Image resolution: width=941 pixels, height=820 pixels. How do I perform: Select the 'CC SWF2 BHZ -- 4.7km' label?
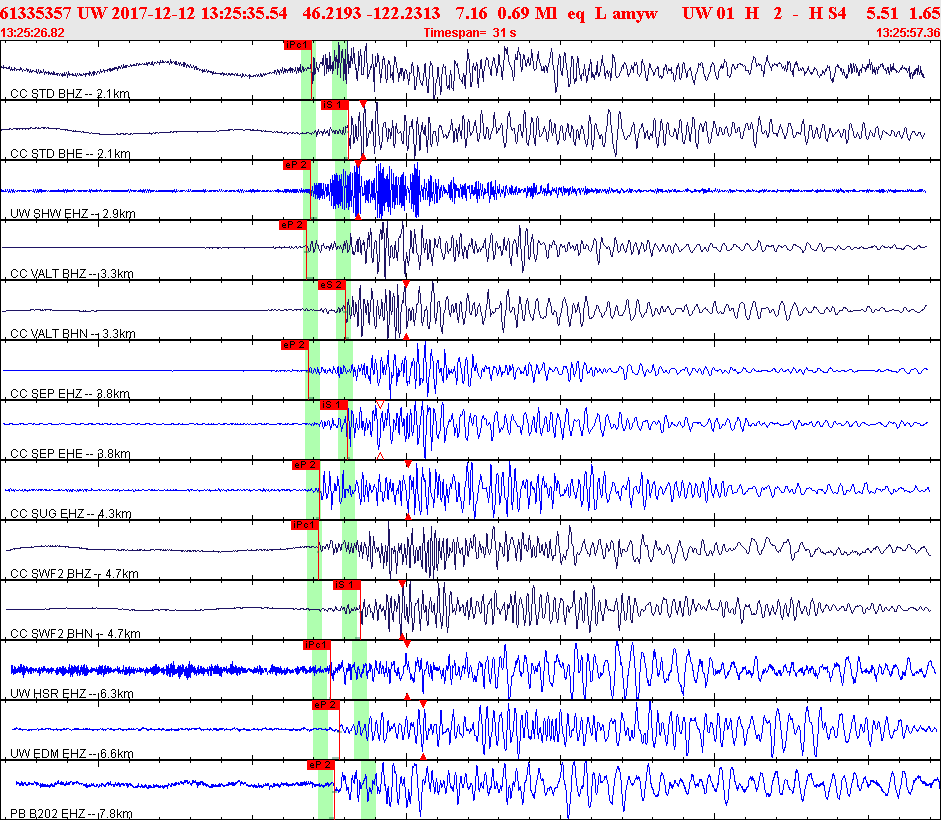74,574
